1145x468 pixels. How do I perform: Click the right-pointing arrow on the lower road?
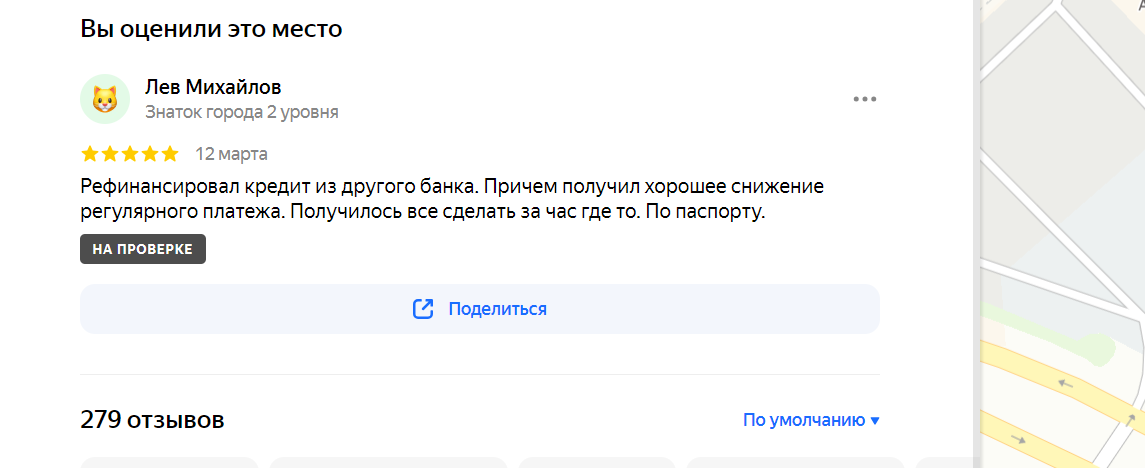pyautogui.click(x=1017, y=440)
